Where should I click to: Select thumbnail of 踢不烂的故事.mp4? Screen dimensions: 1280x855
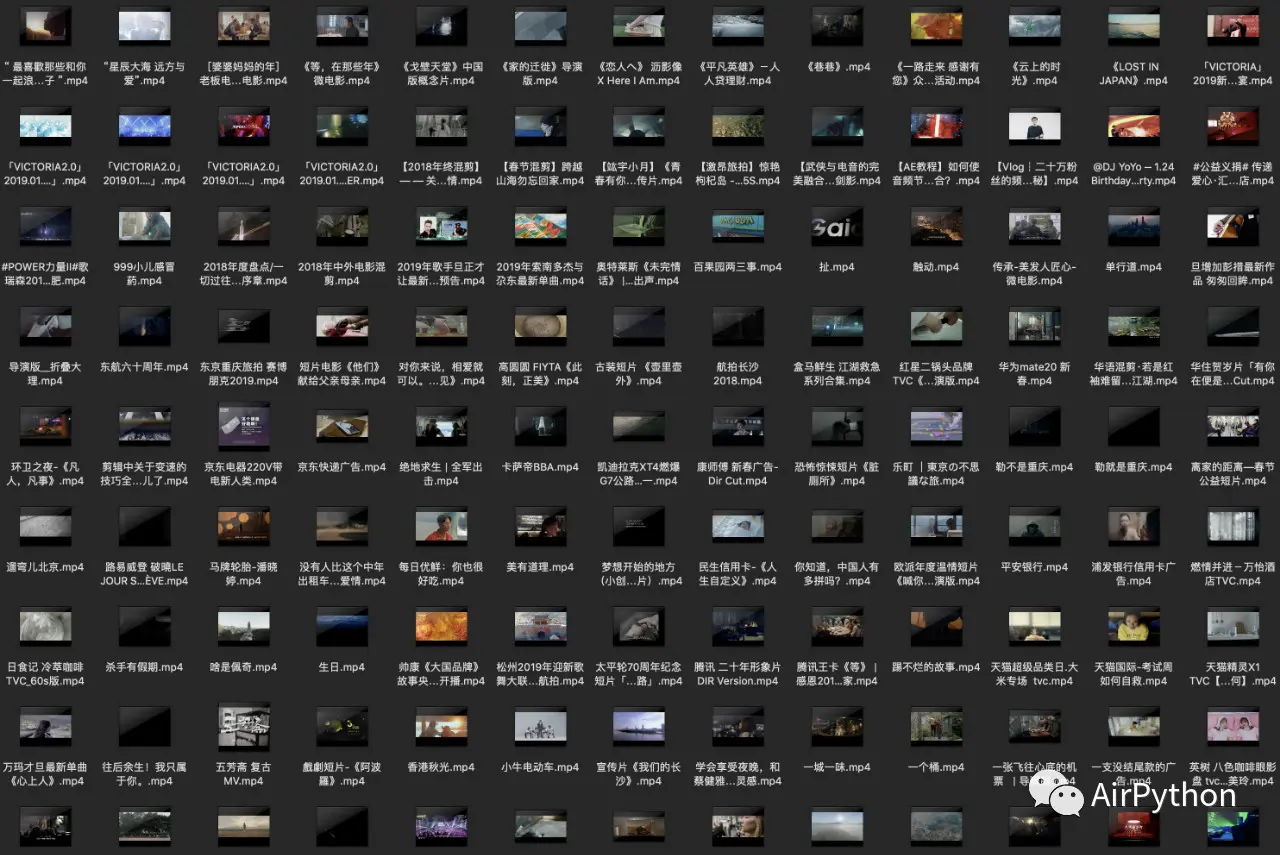tap(936, 626)
